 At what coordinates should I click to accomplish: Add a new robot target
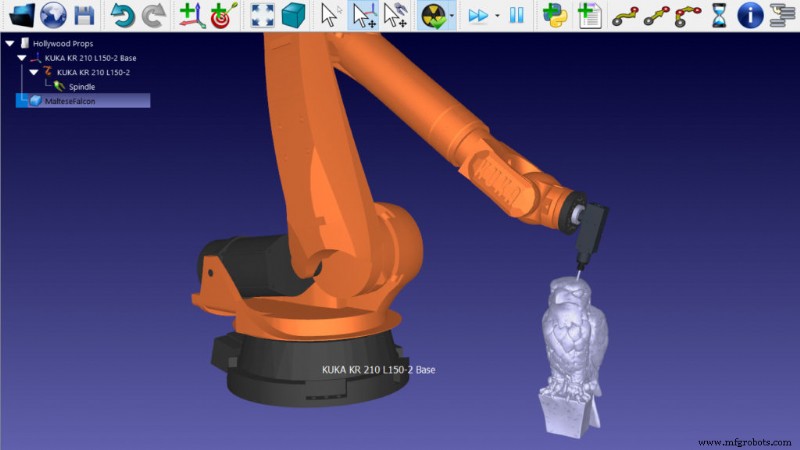point(223,15)
